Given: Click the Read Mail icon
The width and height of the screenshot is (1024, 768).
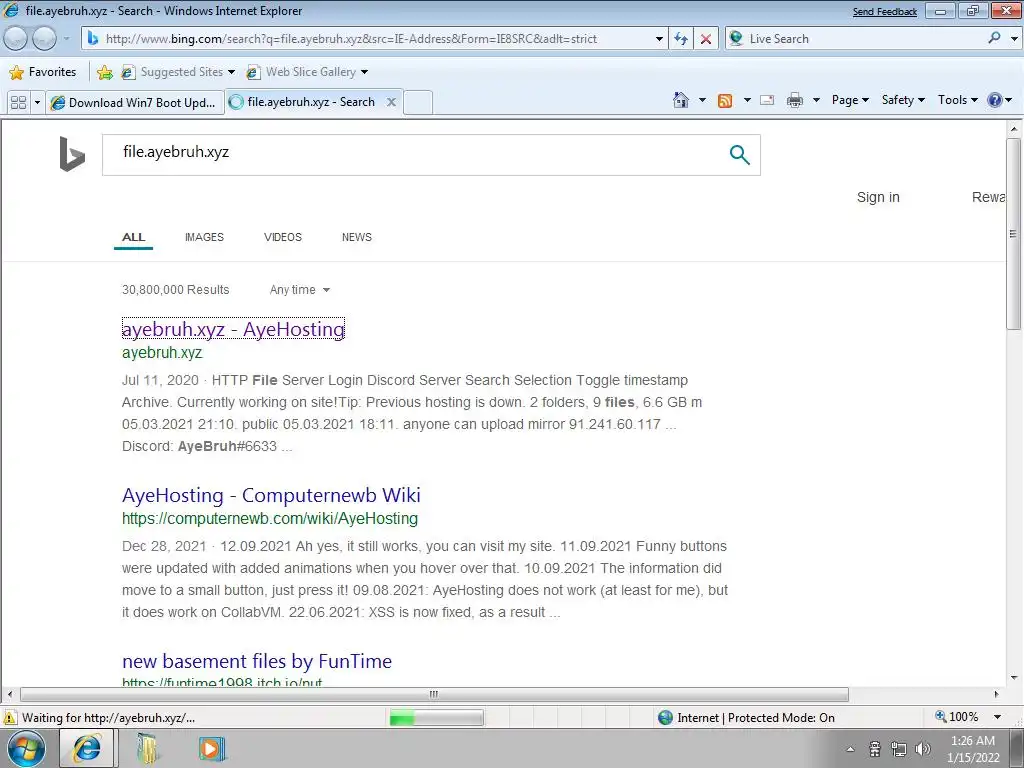Looking at the screenshot, I should [767, 100].
